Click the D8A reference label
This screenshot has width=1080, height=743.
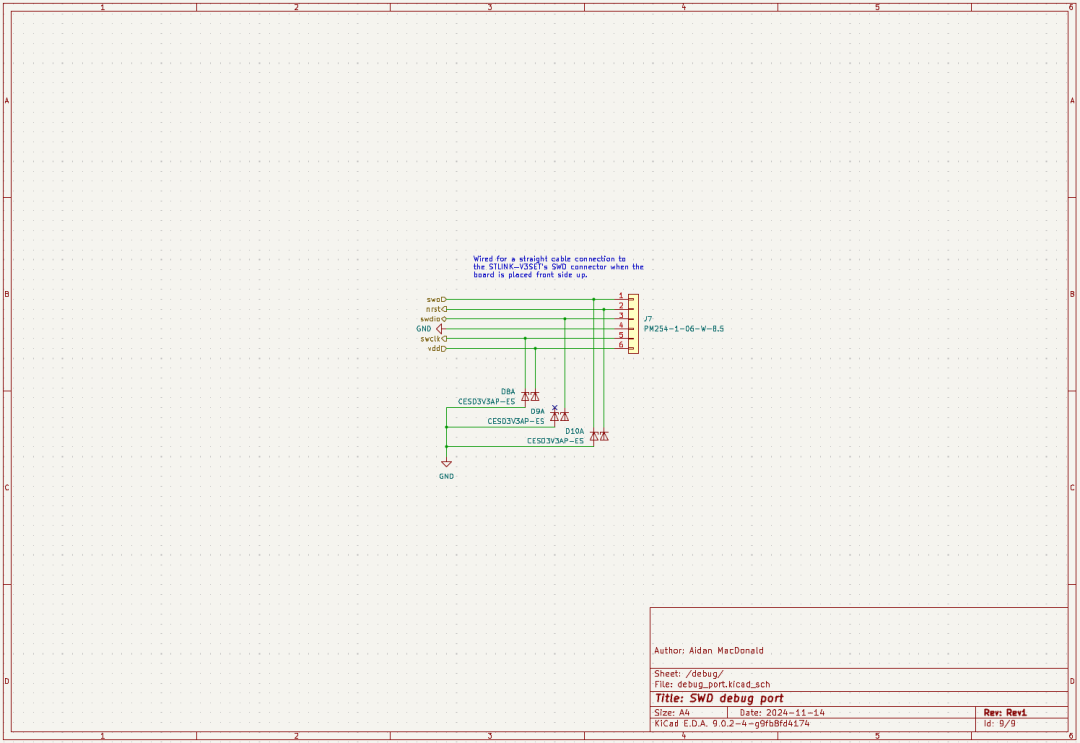coord(508,392)
